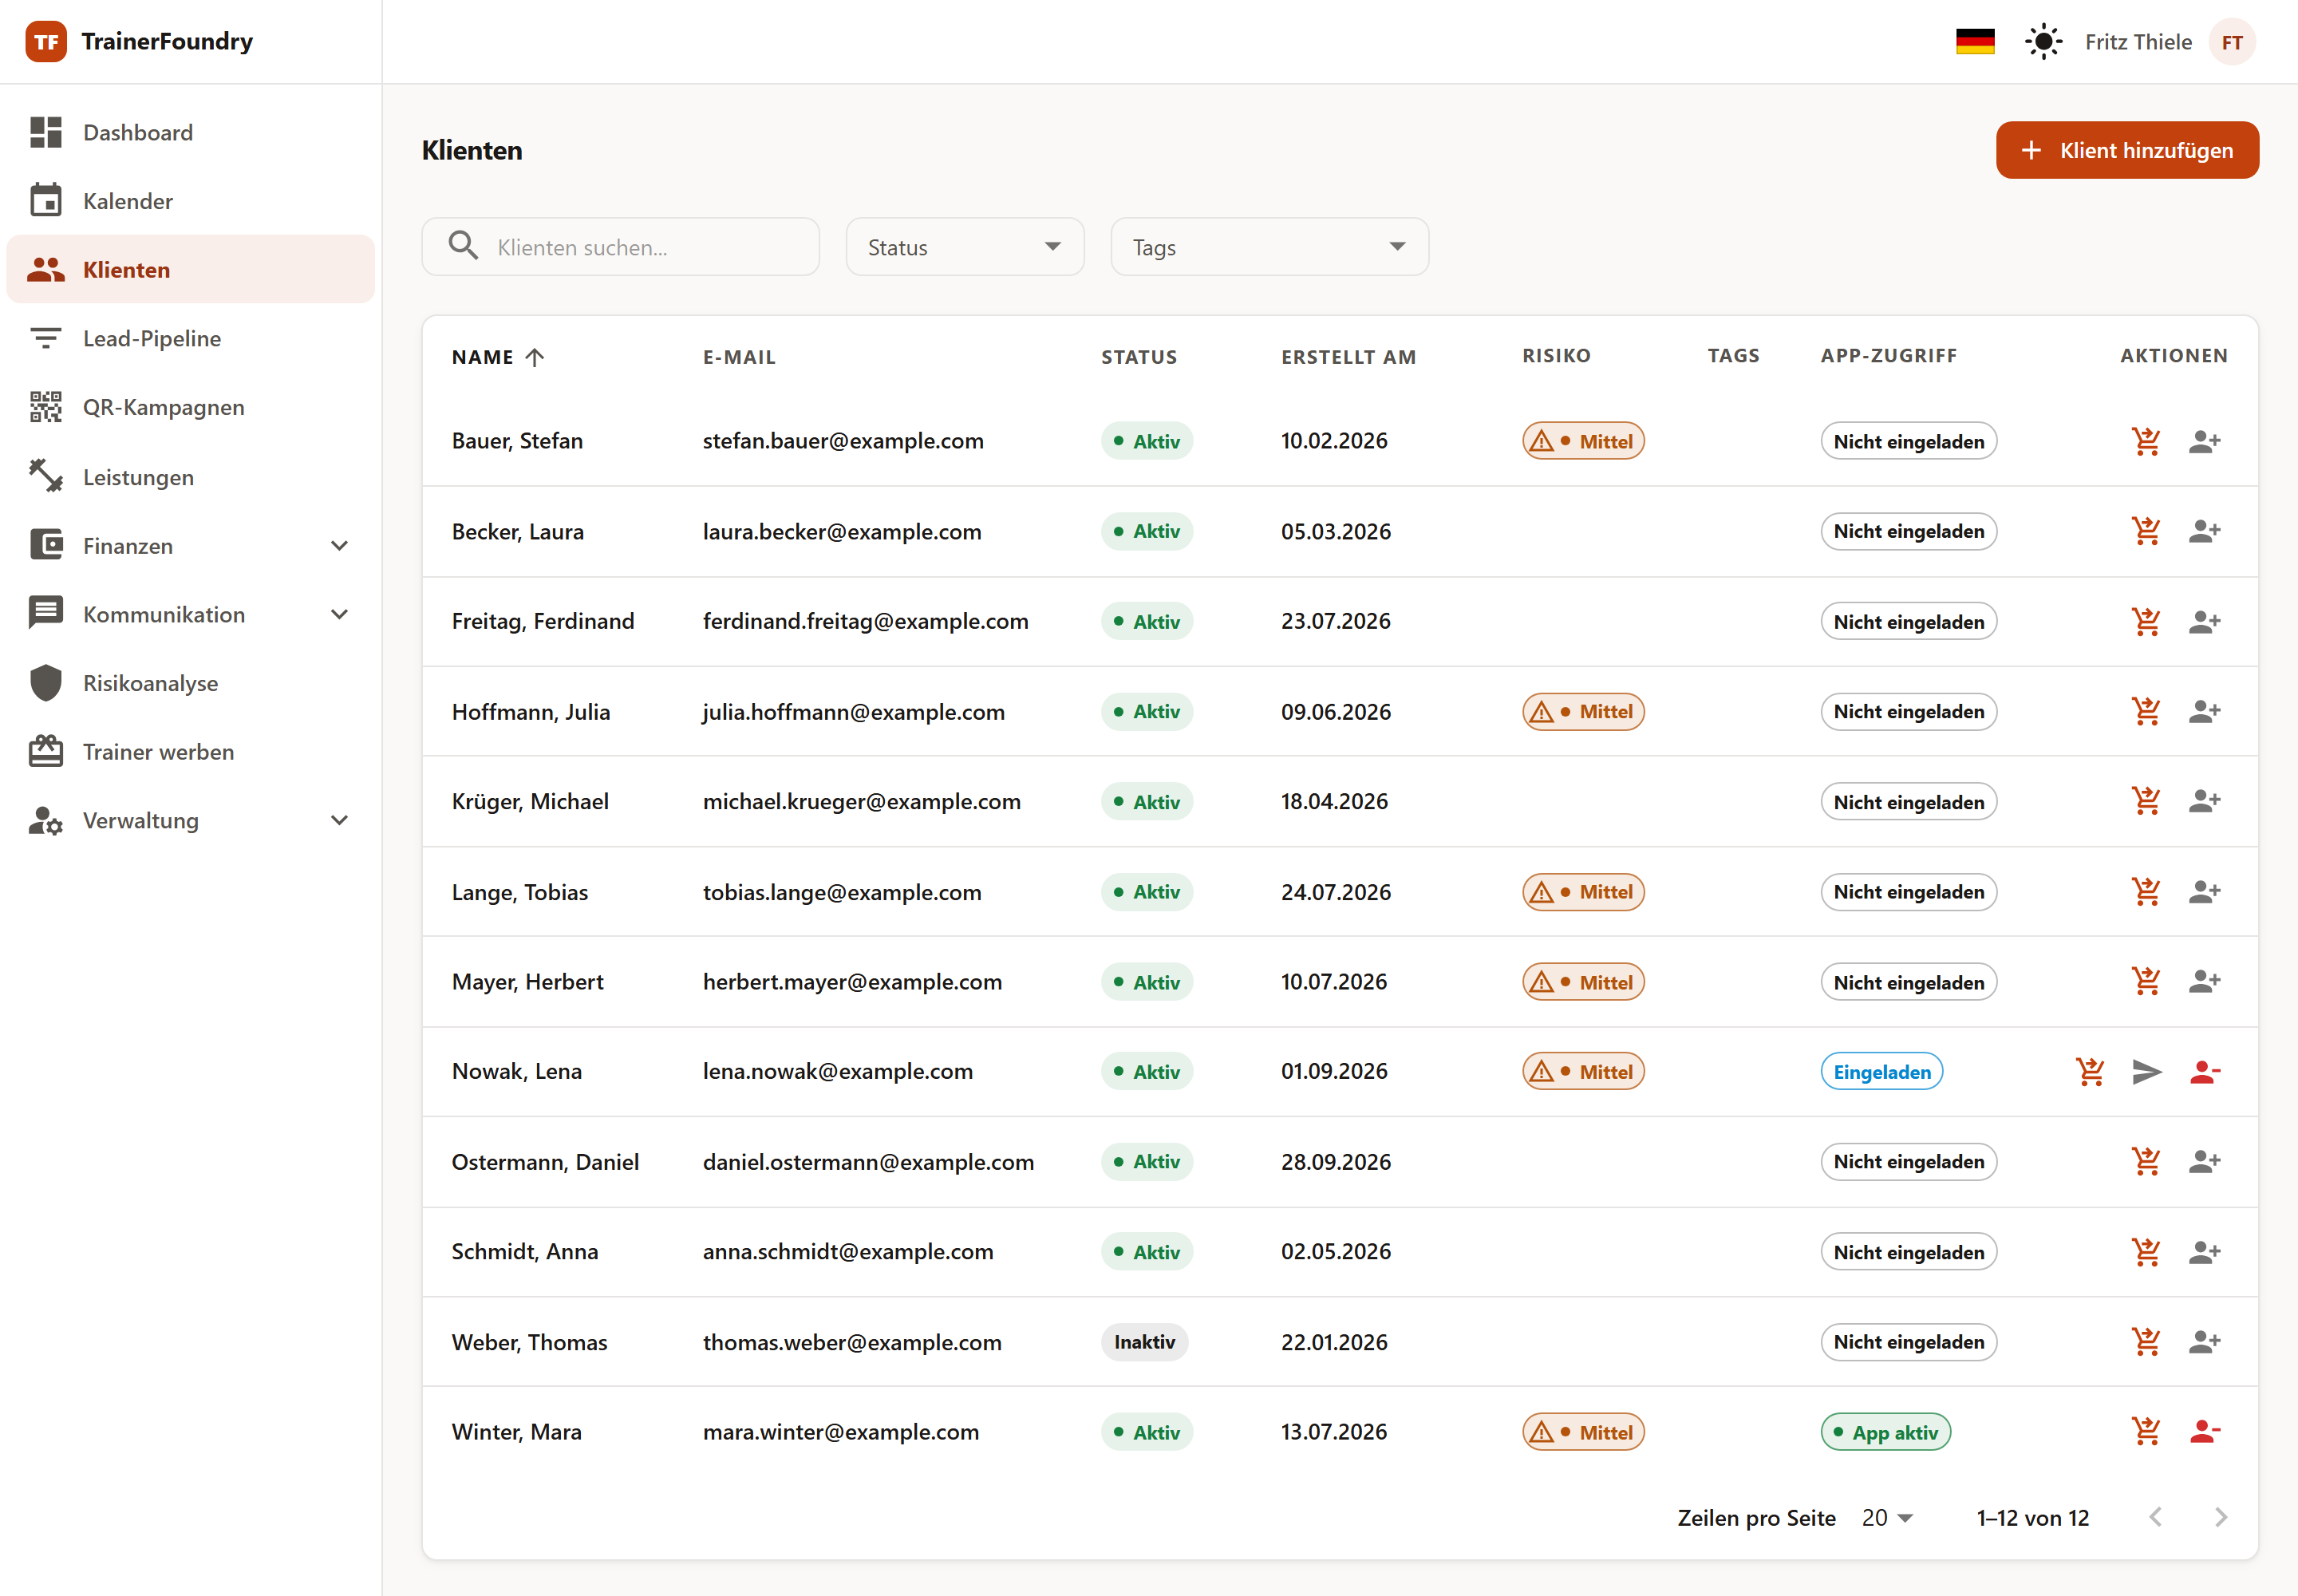Expand the Verwaltung sidebar section
The image size is (2298, 1596).
coord(190,821)
